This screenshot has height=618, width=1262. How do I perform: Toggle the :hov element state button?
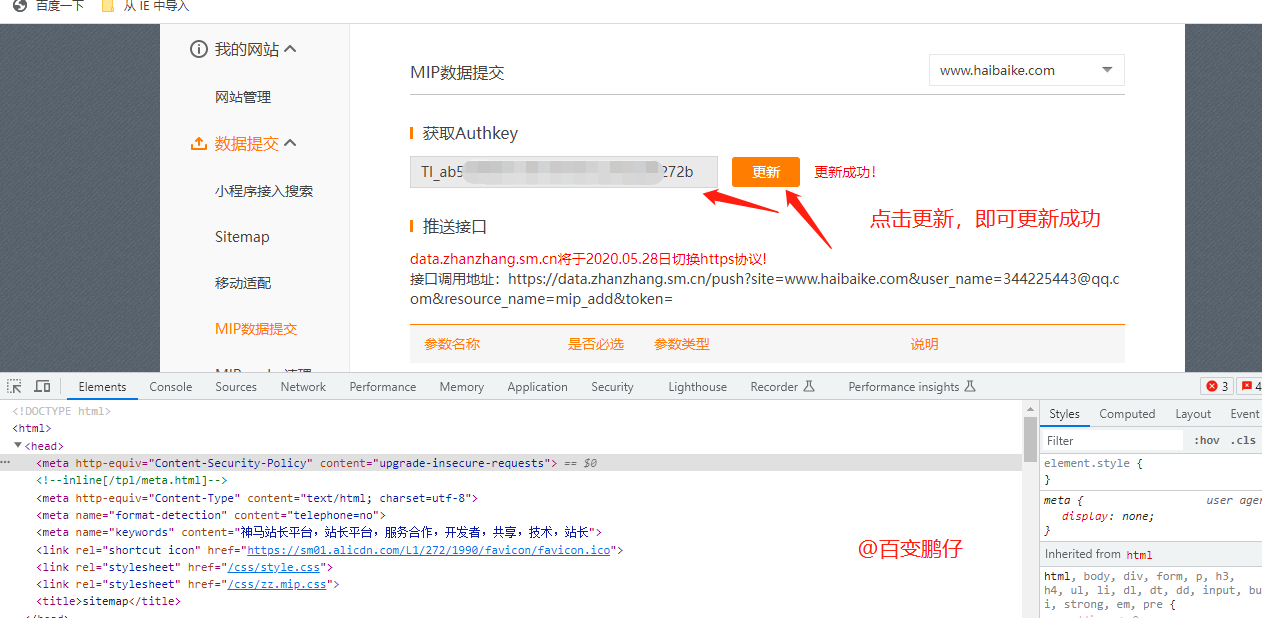click(x=1207, y=441)
